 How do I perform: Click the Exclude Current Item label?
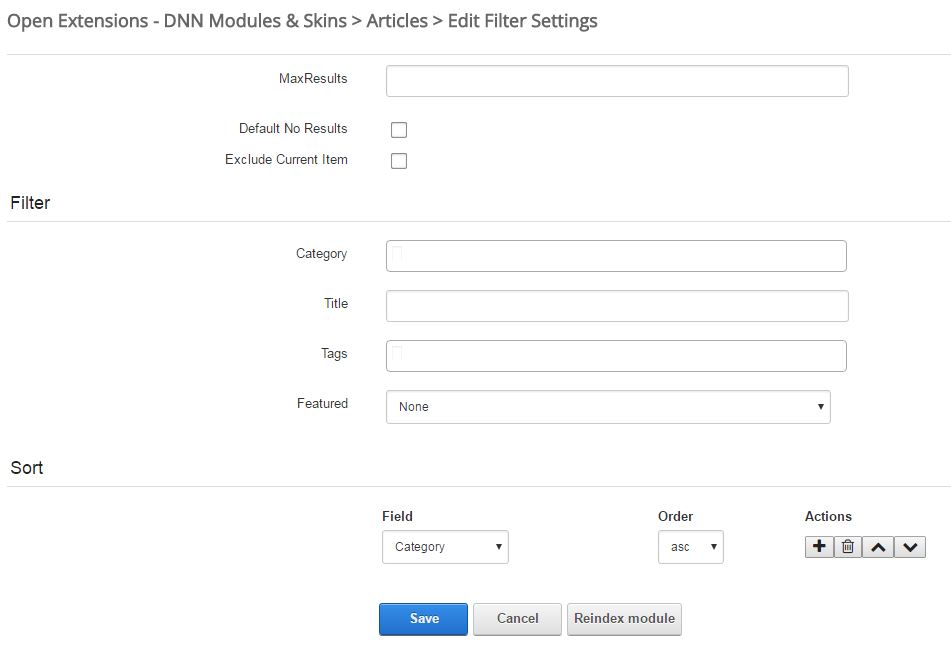pos(286,160)
